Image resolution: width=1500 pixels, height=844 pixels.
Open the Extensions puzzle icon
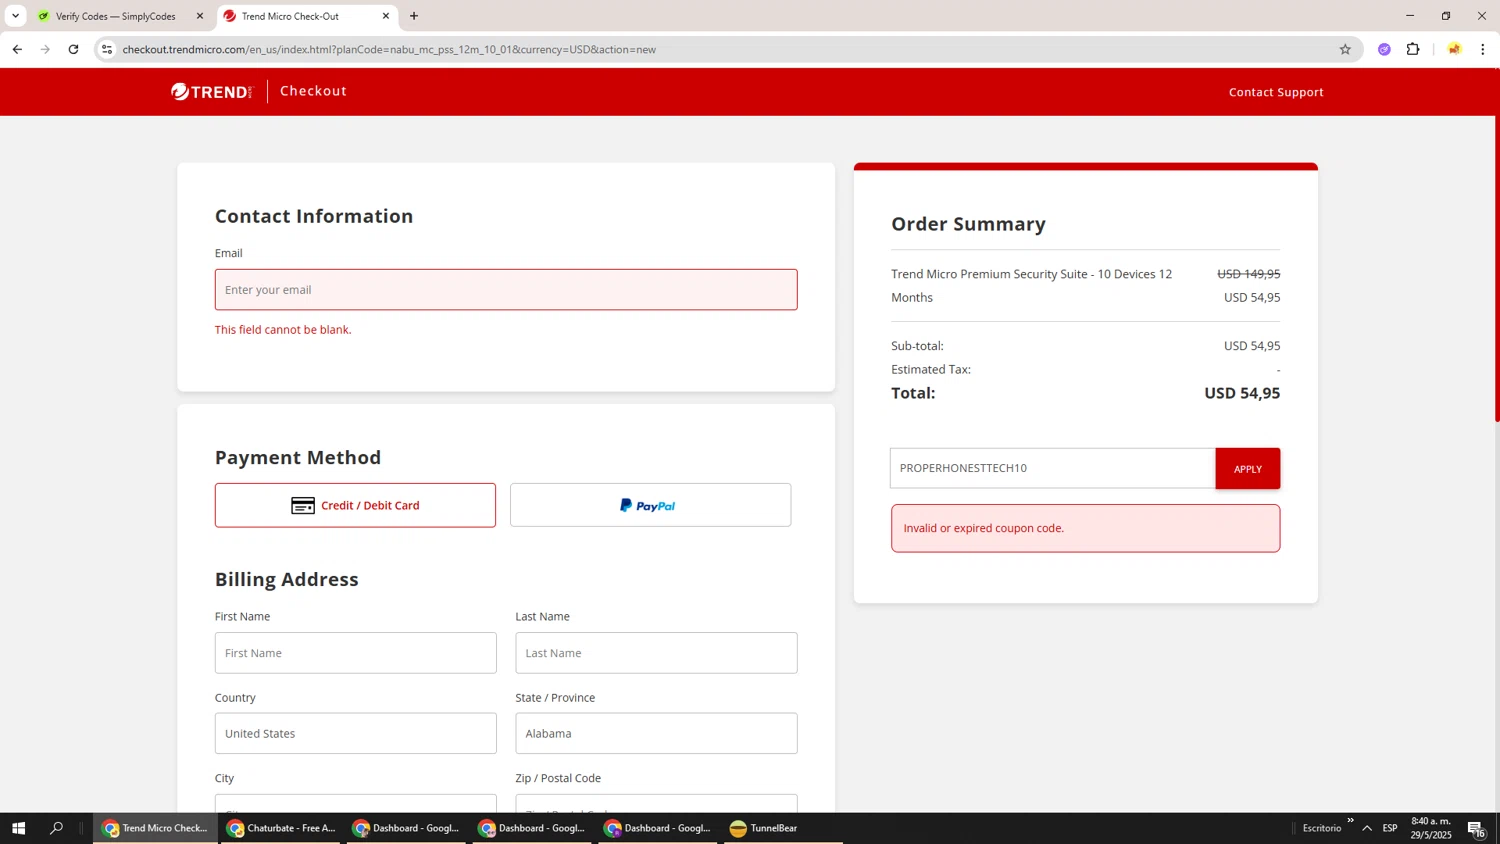tap(1413, 49)
